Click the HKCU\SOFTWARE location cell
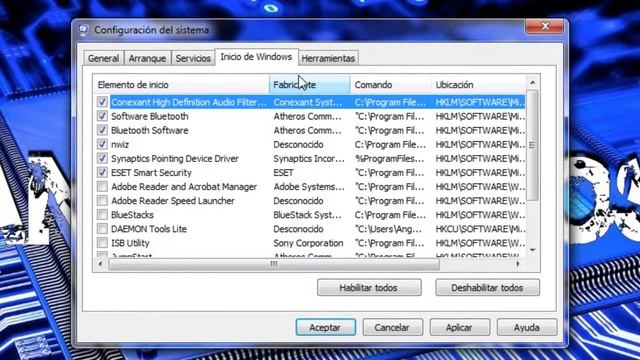 tap(480, 229)
